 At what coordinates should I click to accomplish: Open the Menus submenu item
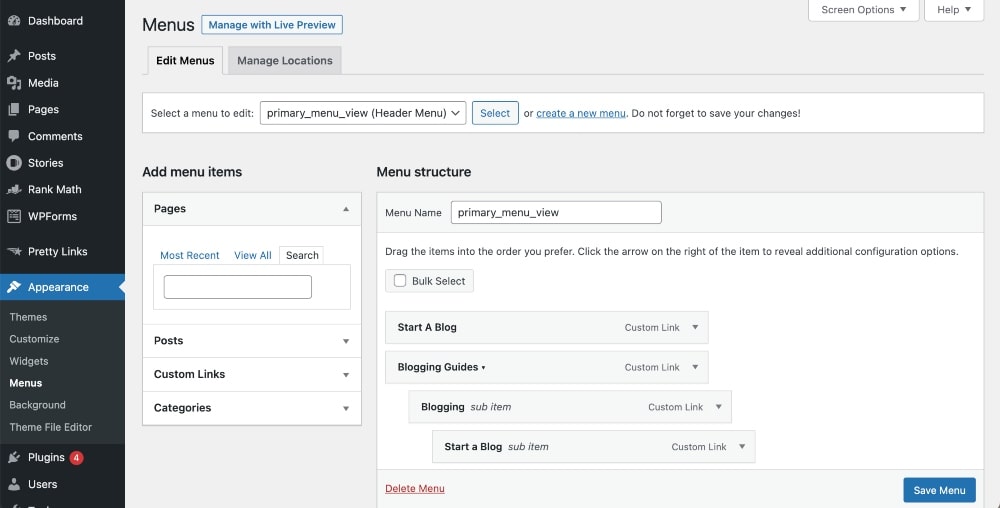26,383
